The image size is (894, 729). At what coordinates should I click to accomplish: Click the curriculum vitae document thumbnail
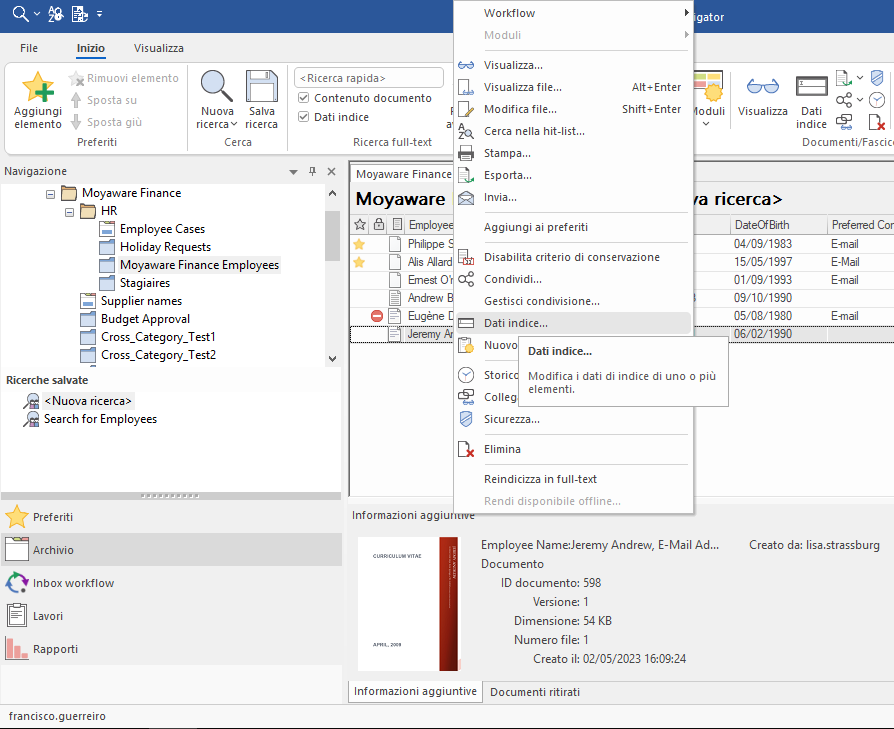(408, 603)
